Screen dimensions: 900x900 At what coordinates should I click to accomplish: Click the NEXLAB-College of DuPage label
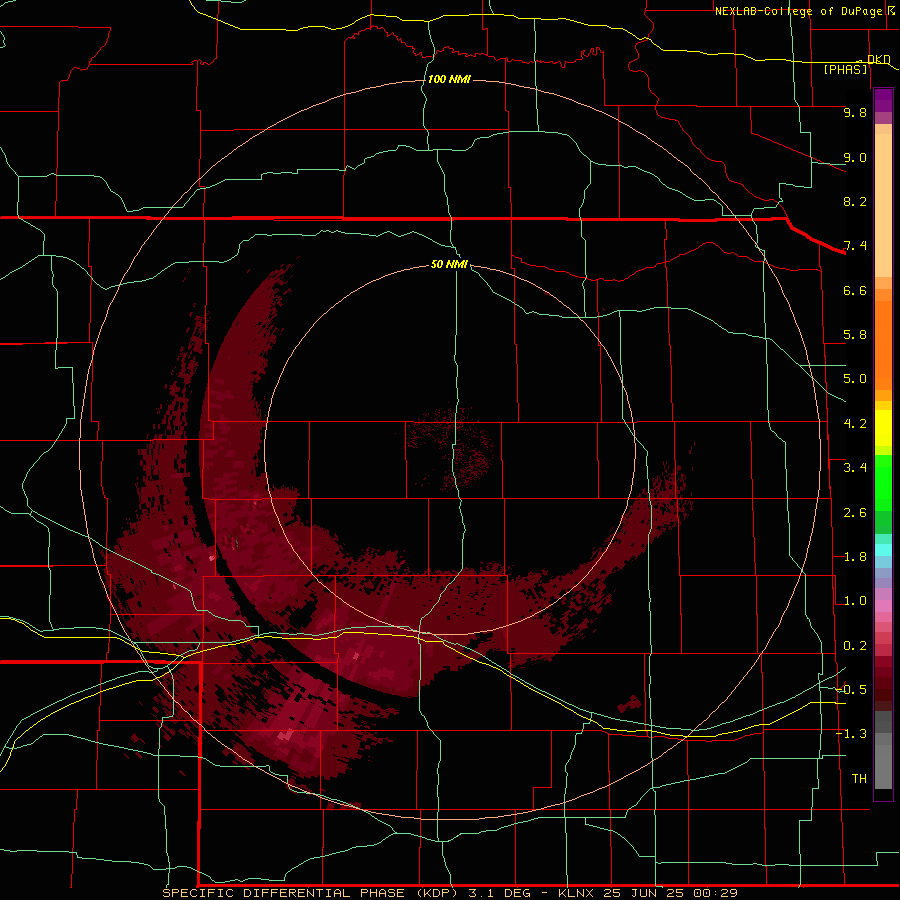[798, 11]
